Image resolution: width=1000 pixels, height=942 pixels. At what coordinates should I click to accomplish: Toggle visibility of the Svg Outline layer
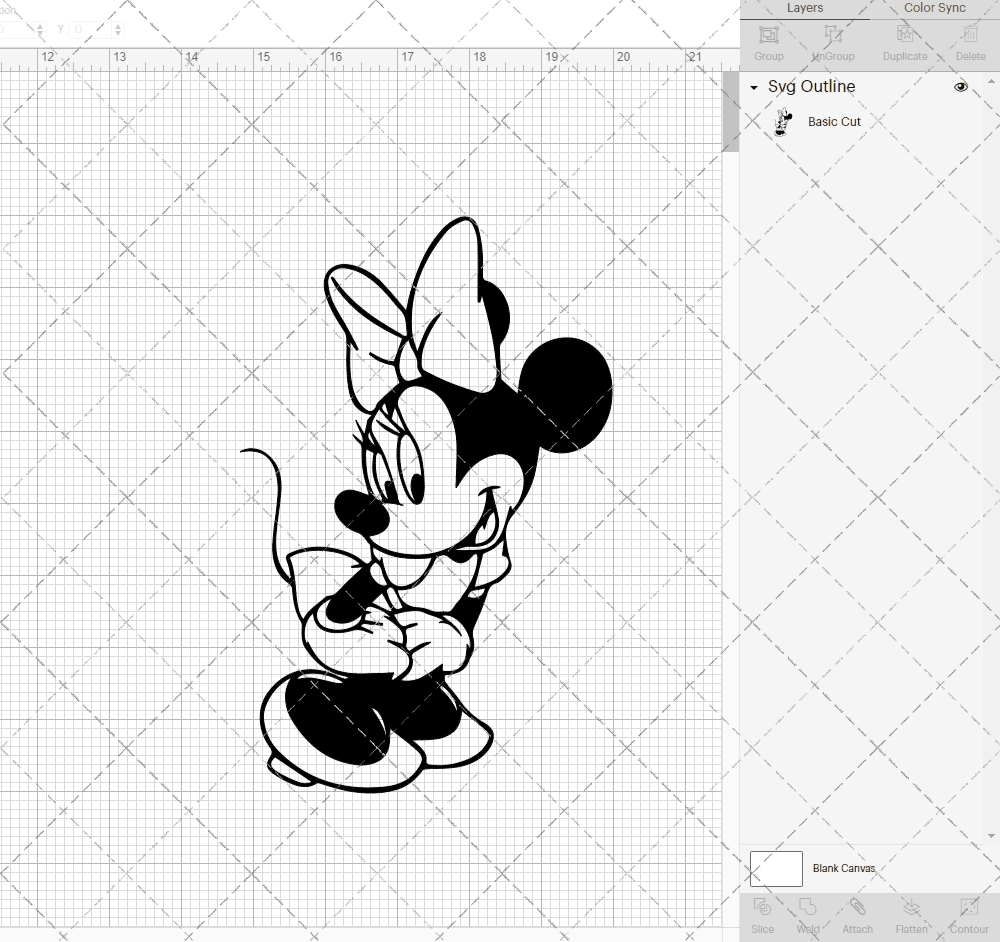tap(960, 87)
